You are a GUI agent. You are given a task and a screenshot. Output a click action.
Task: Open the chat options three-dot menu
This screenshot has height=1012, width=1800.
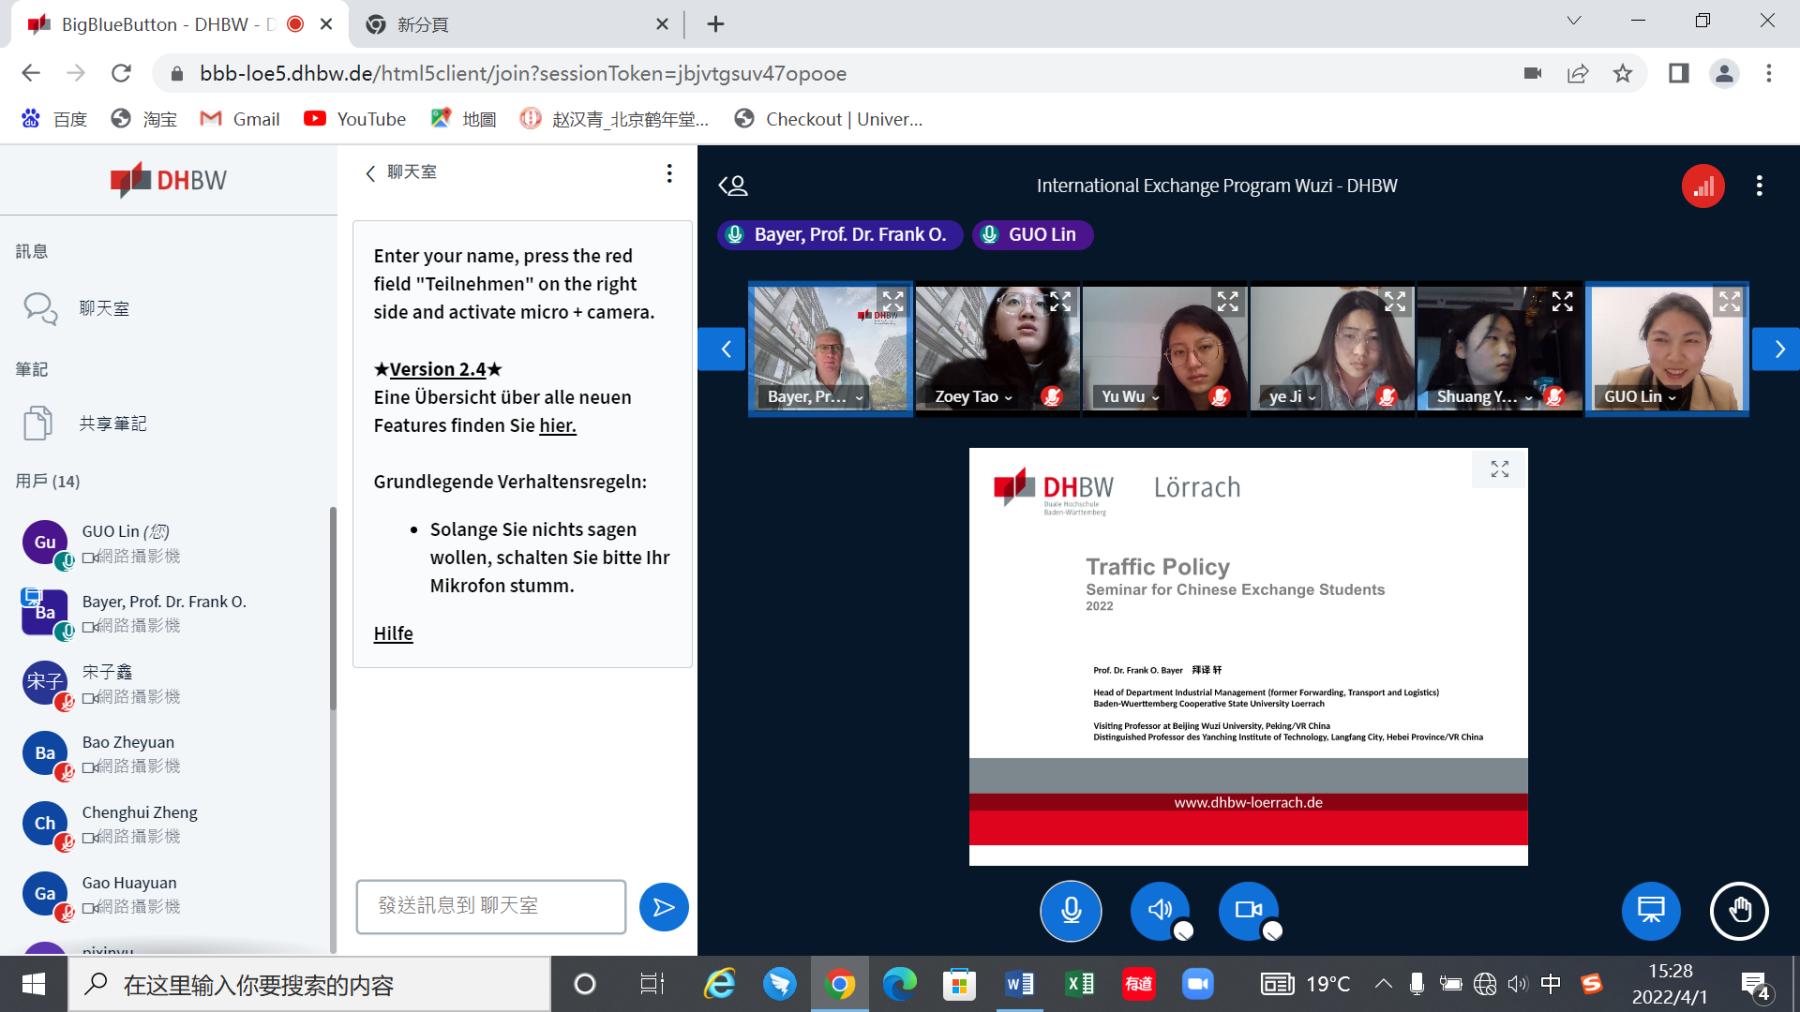[x=669, y=173]
